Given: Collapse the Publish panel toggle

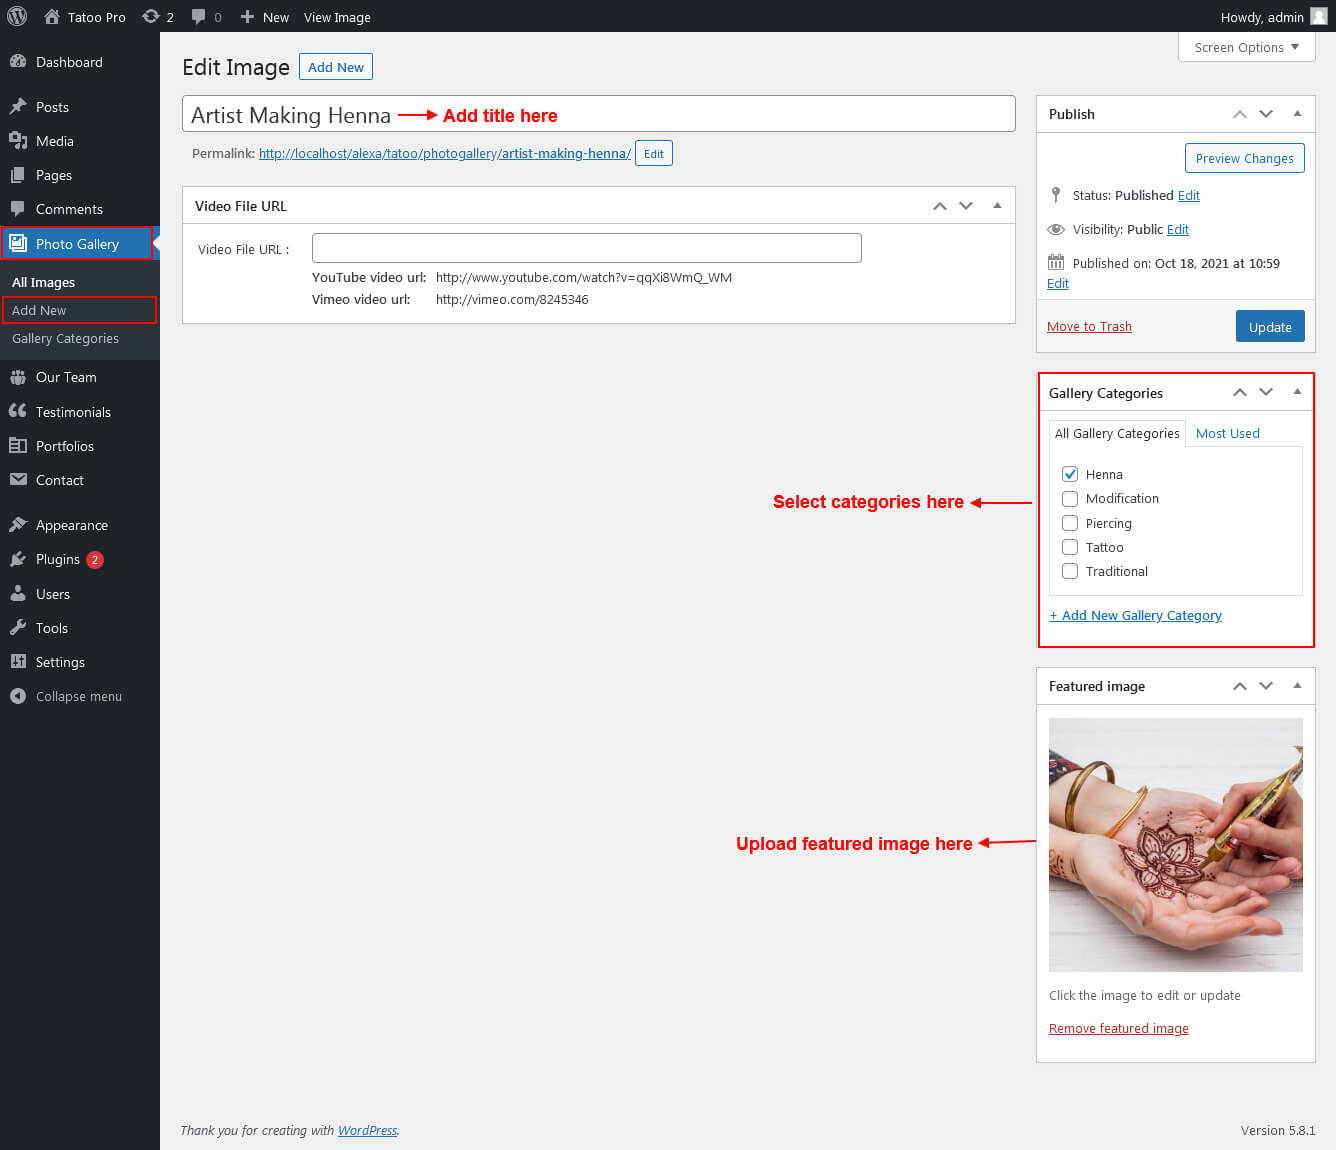Looking at the screenshot, I should [x=1297, y=114].
